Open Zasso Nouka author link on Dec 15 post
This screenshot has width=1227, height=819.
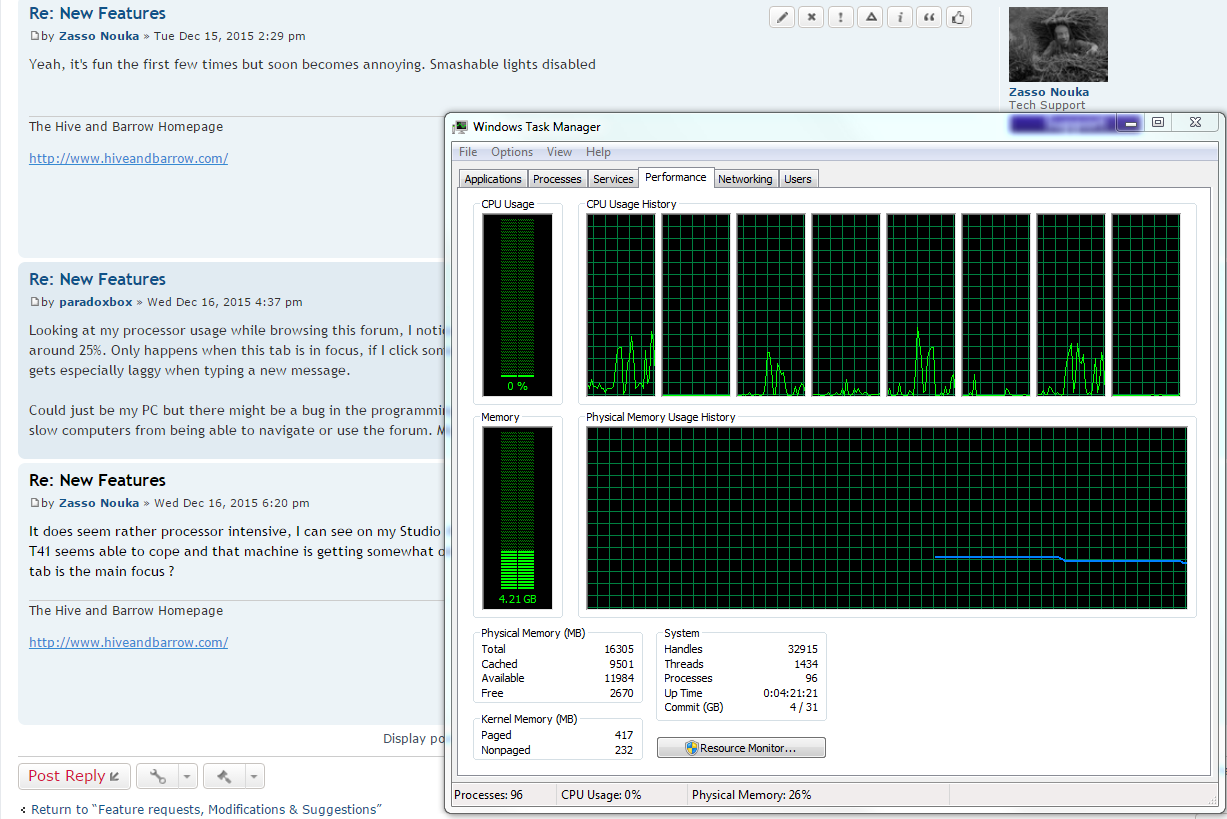(99, 36)
